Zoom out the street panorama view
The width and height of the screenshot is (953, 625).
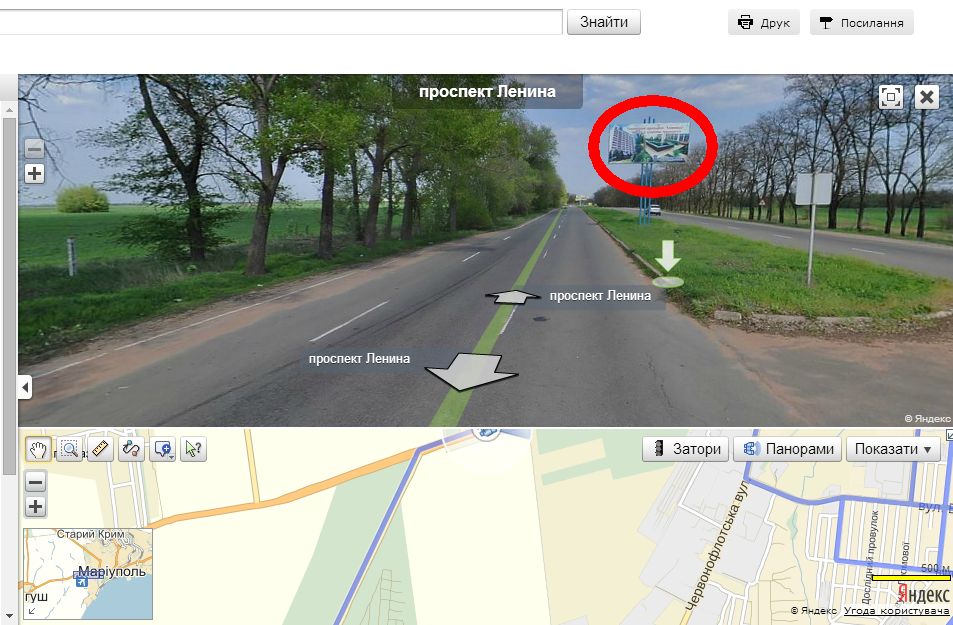(x=34, y=149)
